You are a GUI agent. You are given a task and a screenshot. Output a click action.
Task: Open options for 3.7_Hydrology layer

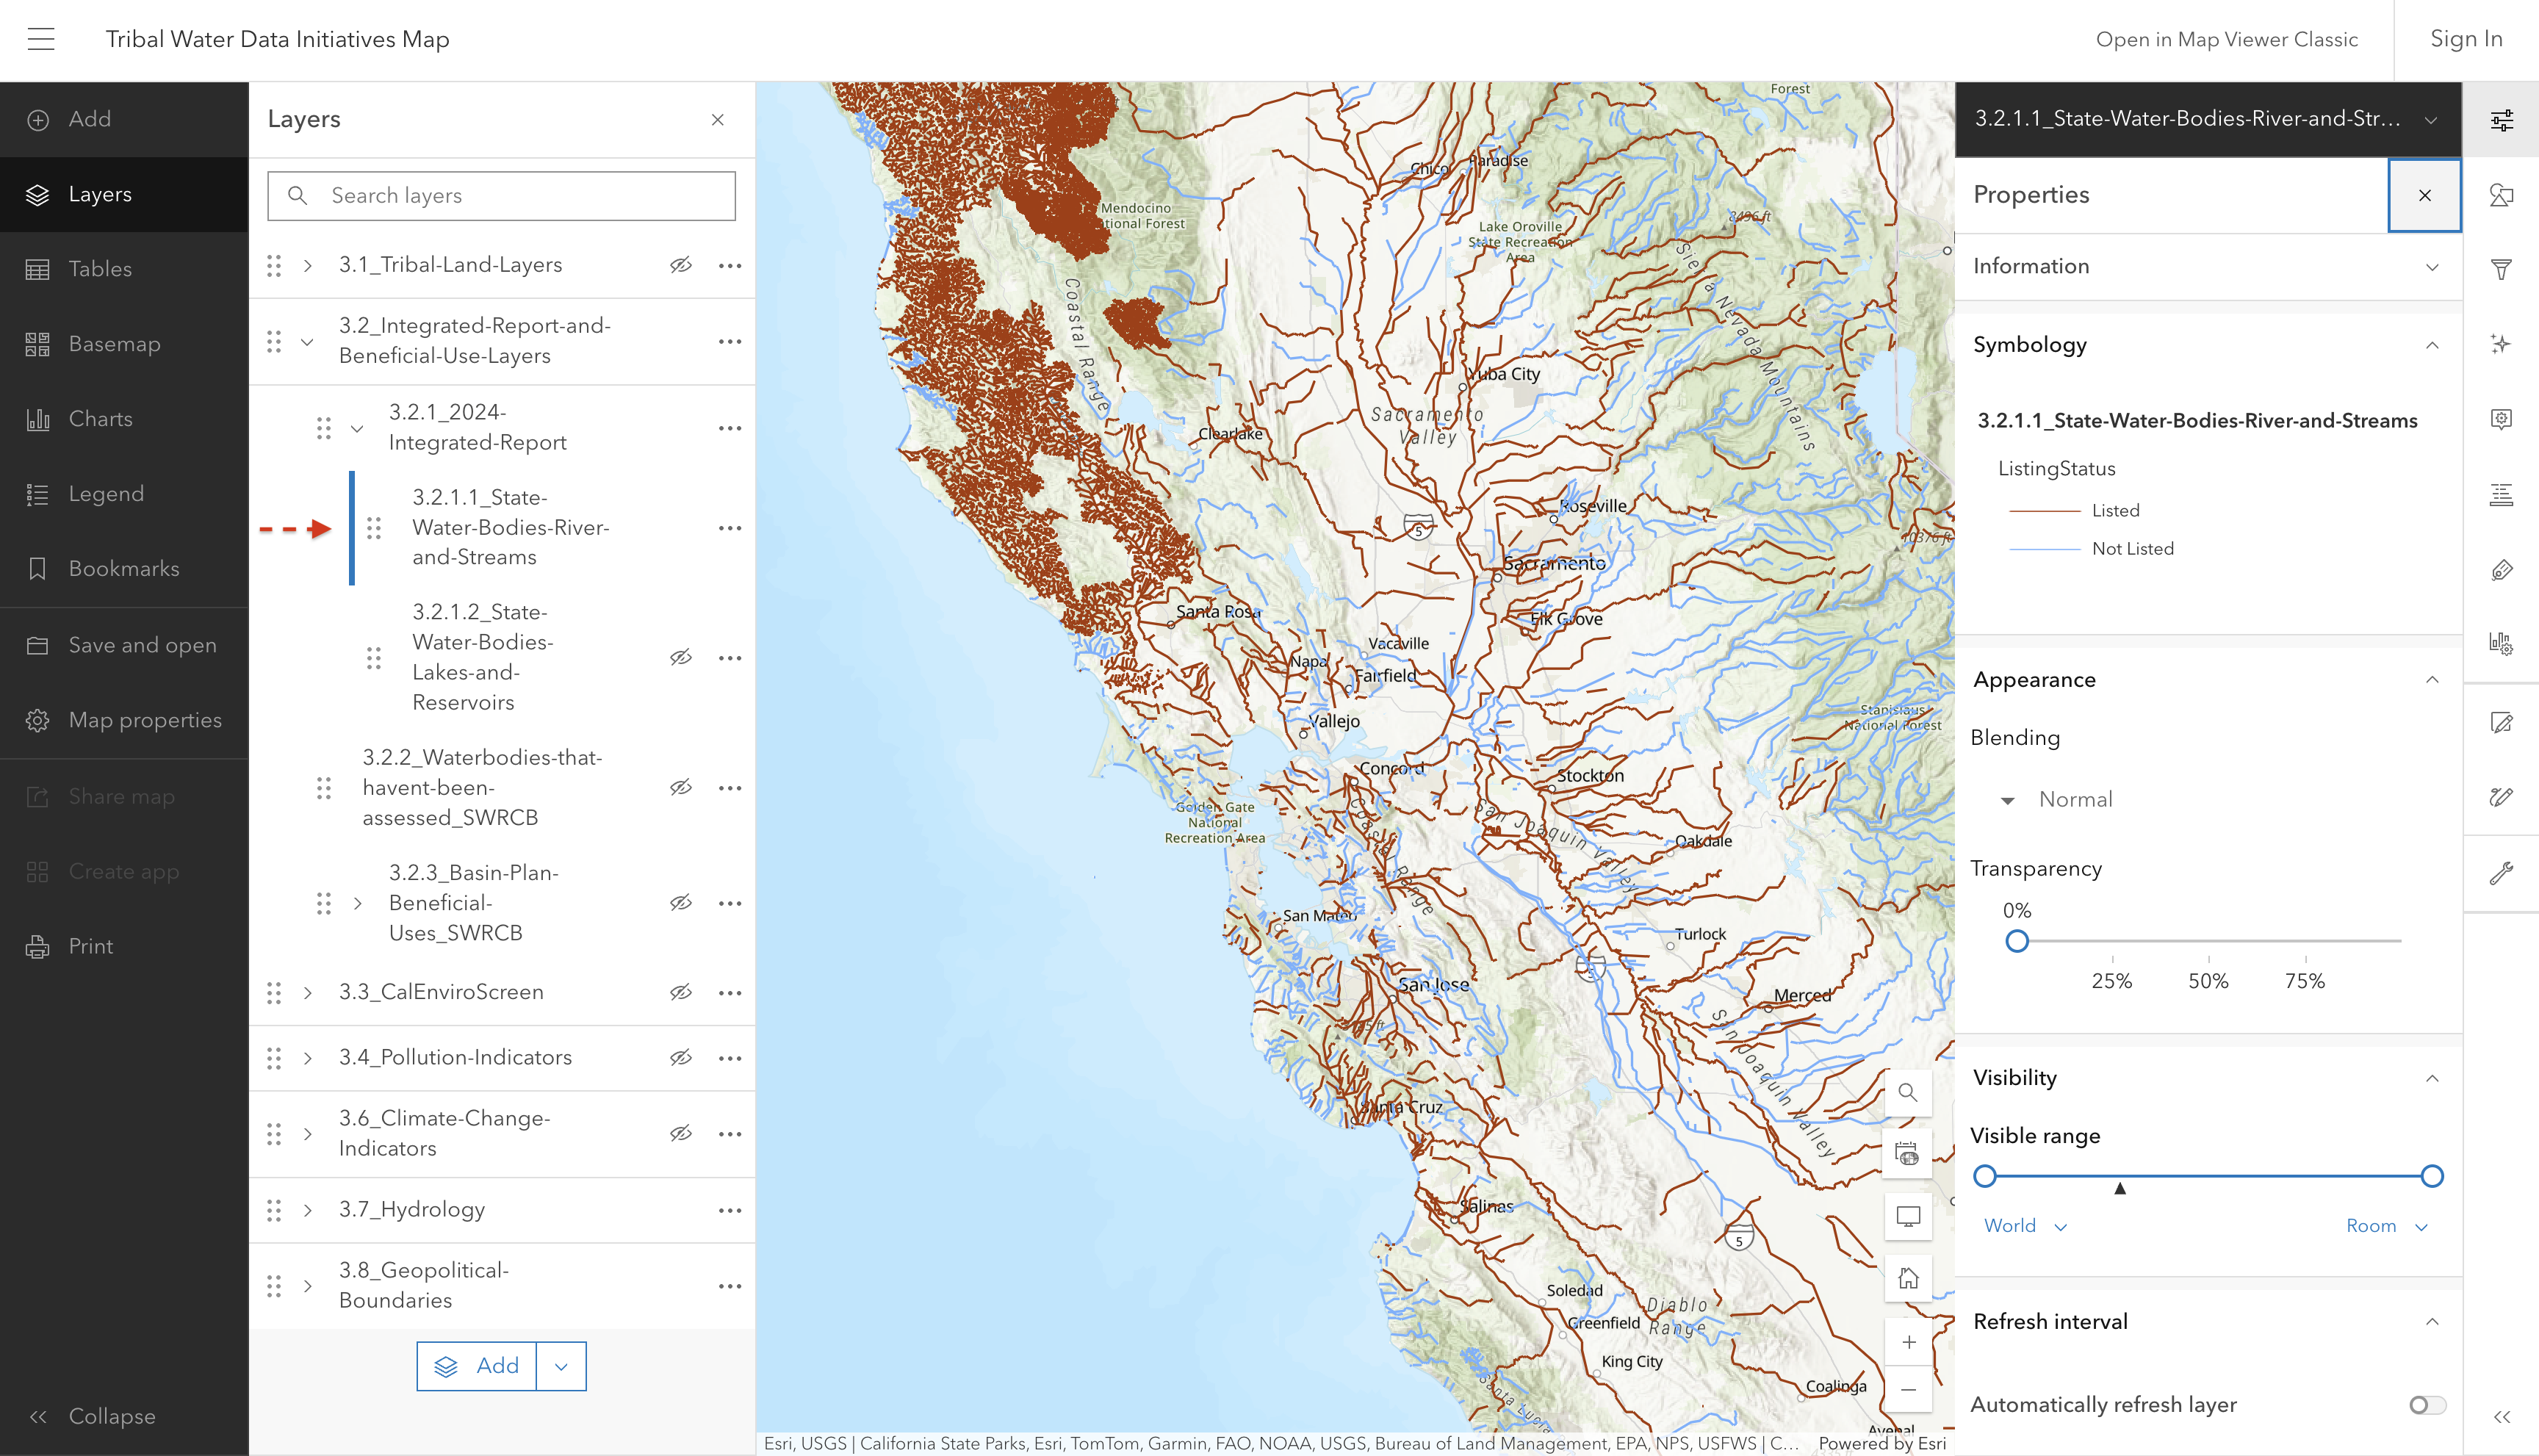coord(730,1210)
